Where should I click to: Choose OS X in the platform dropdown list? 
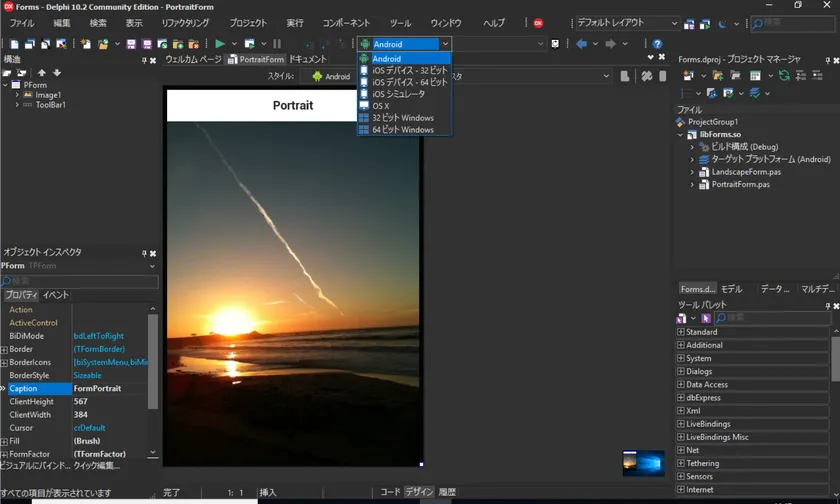point(381,106)
